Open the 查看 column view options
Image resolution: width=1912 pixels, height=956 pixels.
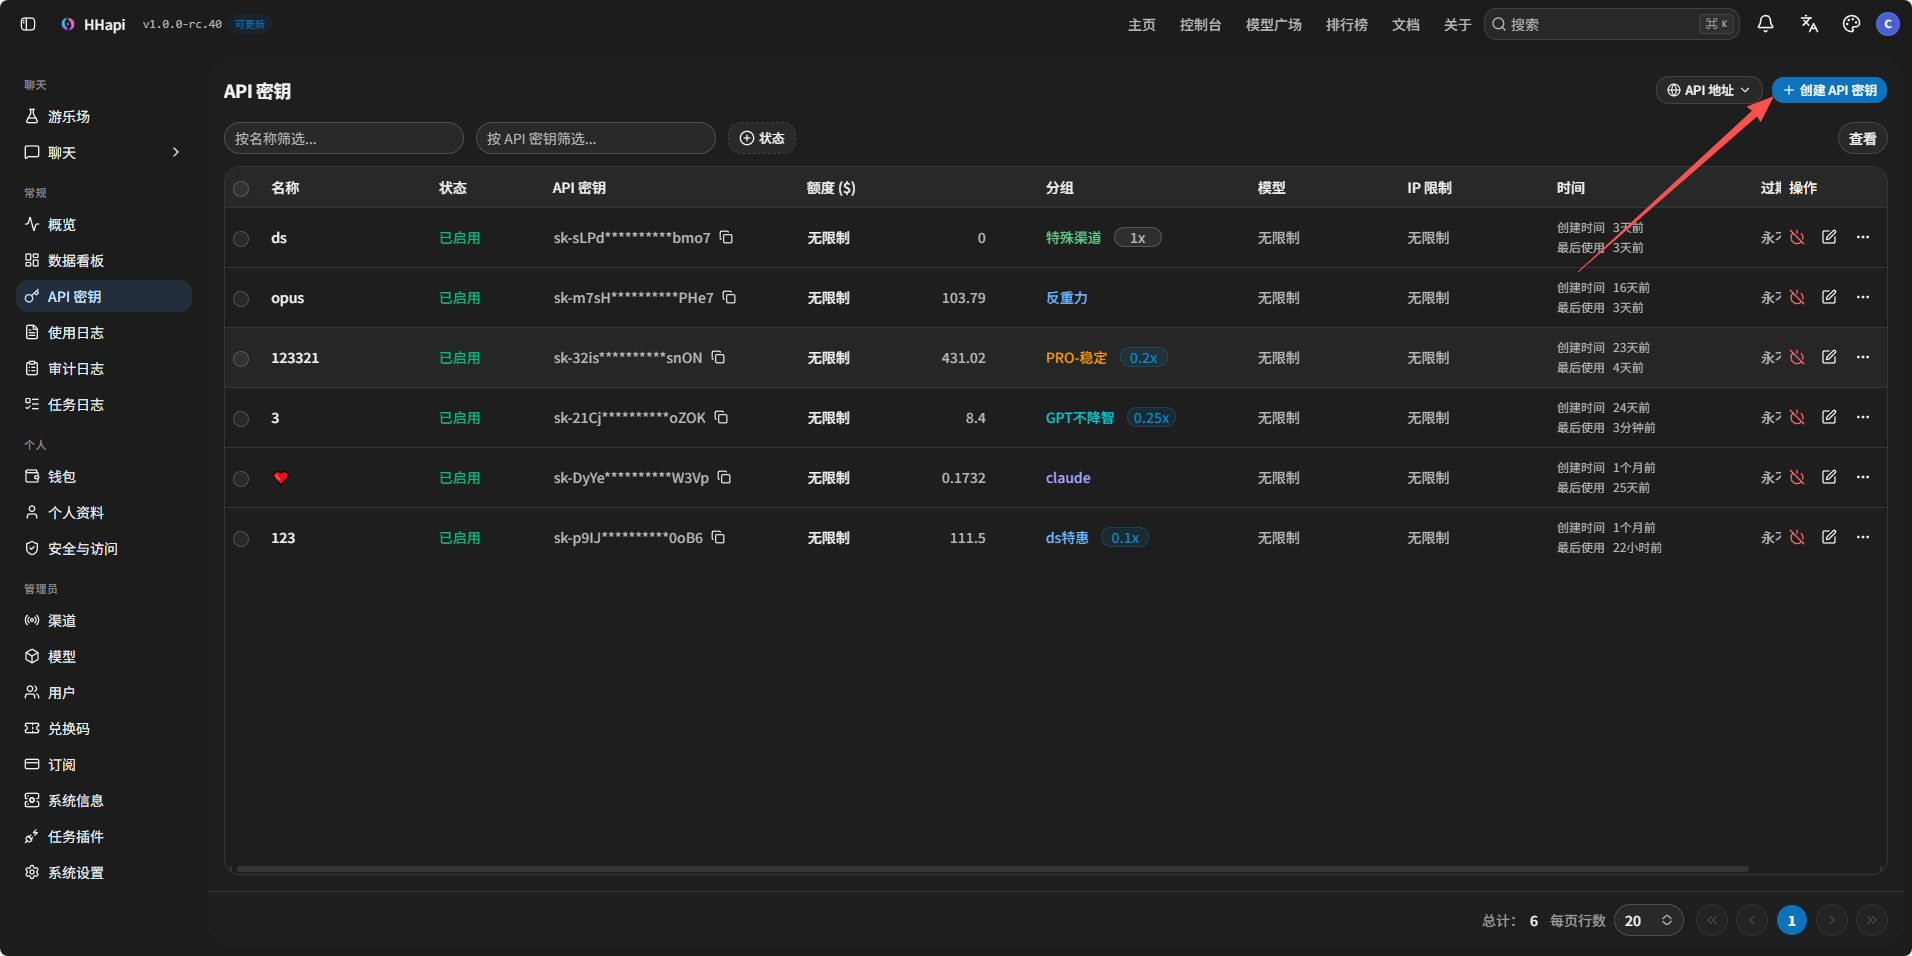[1862, 138]
